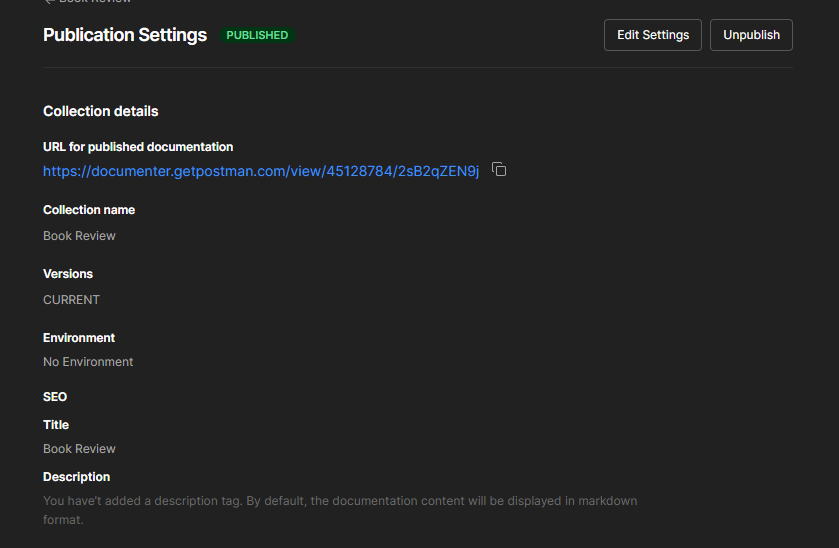This screenshot has height=548, width=839.
Task: Select the CURRENT version value
Action: [x=71, y=300]
